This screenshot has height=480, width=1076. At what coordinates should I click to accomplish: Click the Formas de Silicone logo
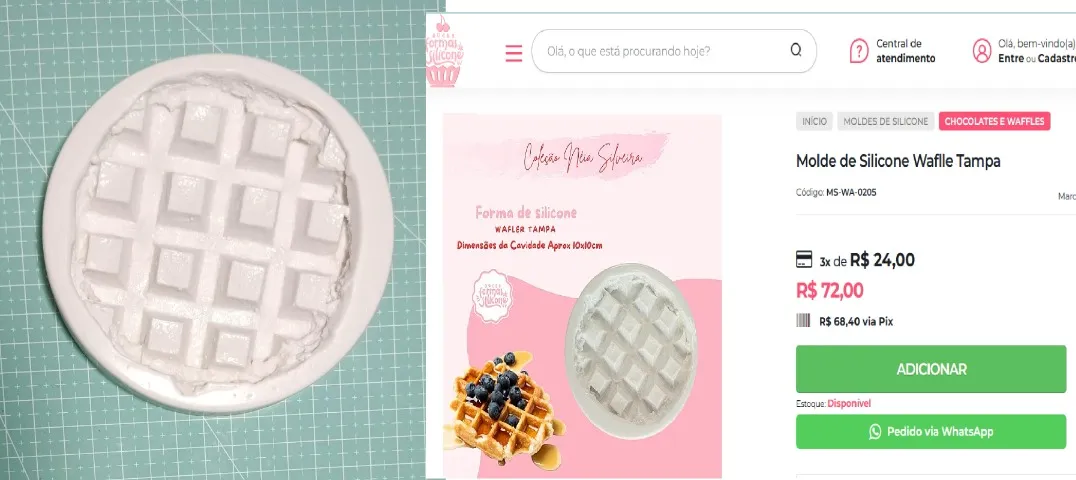(445, 52)
